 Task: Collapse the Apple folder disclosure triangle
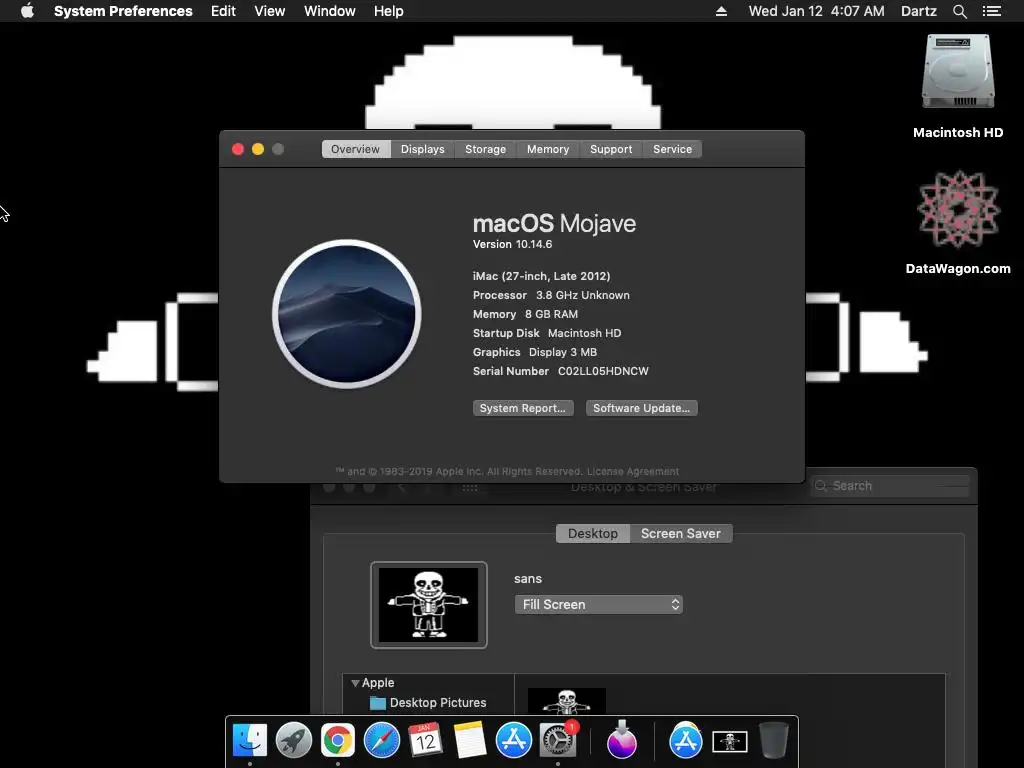[x=355, y=683]
